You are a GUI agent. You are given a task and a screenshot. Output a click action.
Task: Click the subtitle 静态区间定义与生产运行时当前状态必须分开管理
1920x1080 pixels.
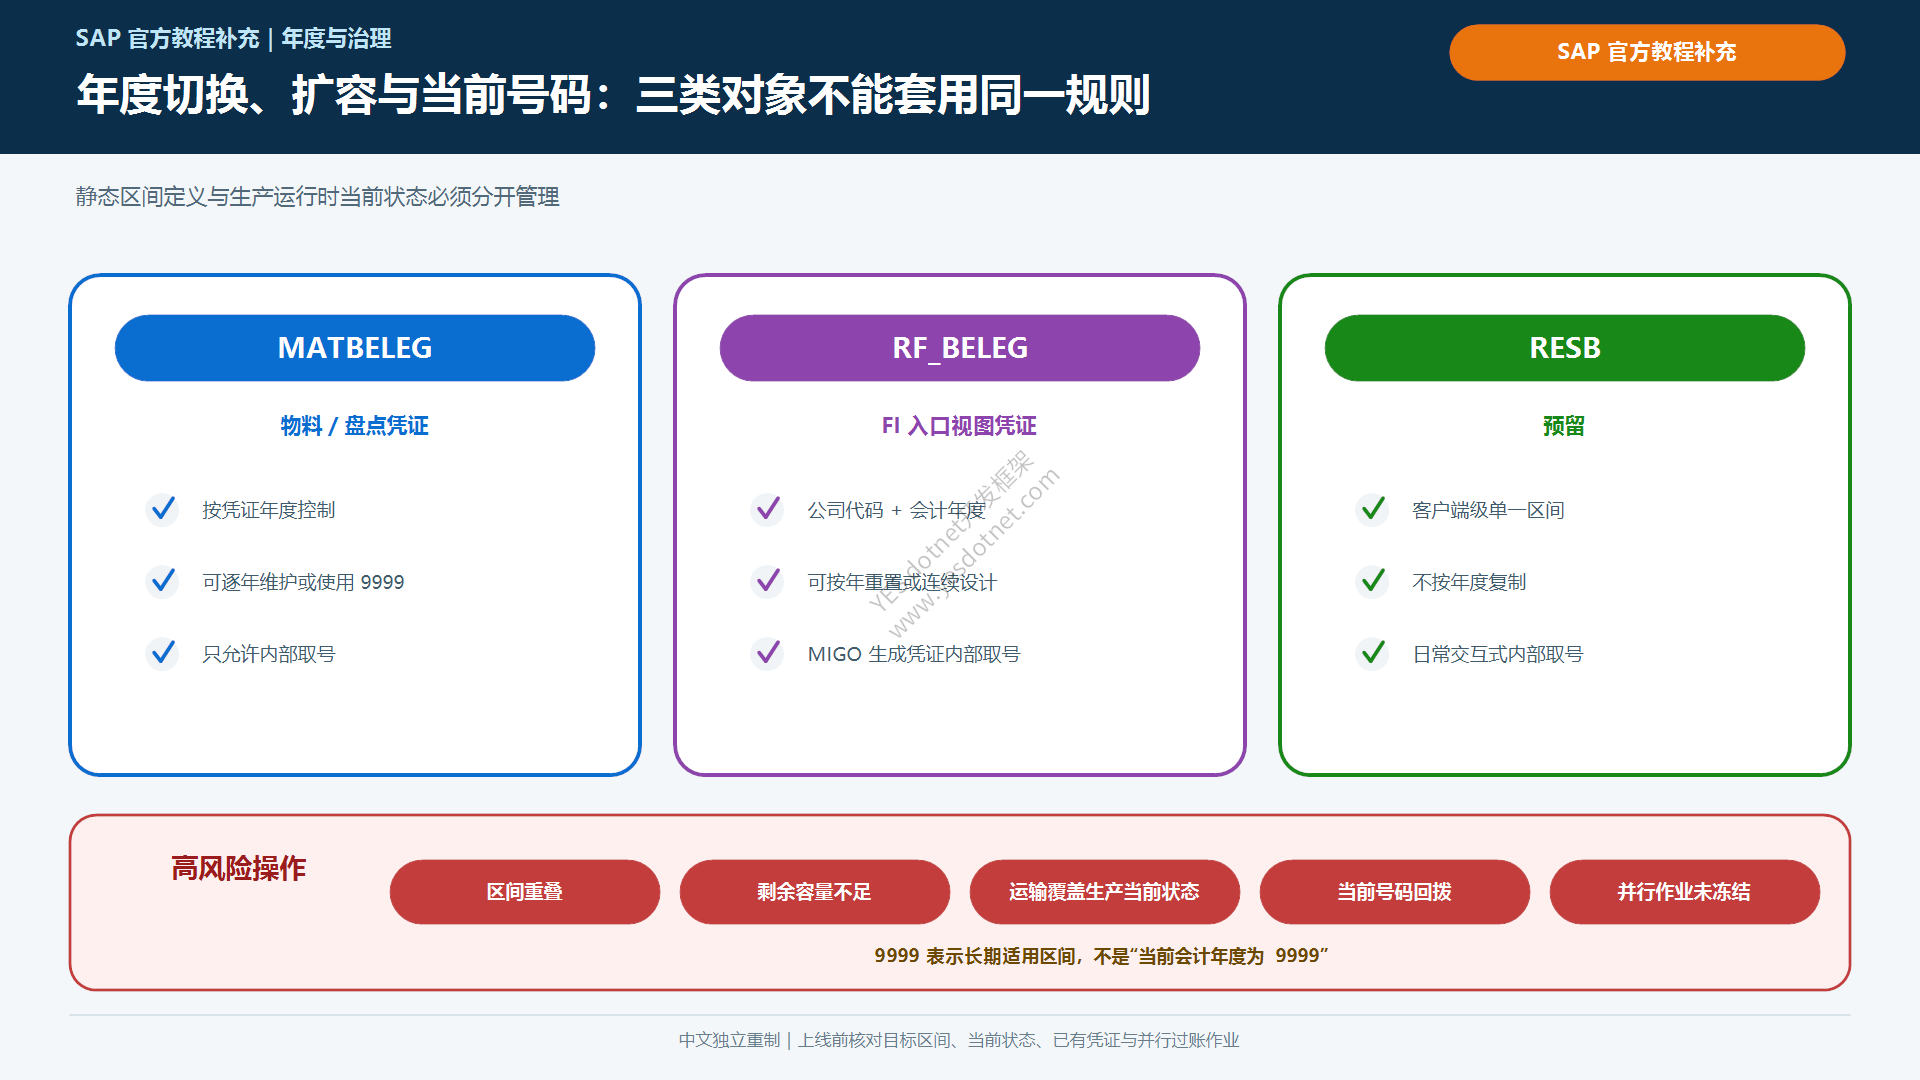pyautogui.click(x=318, y=197)
